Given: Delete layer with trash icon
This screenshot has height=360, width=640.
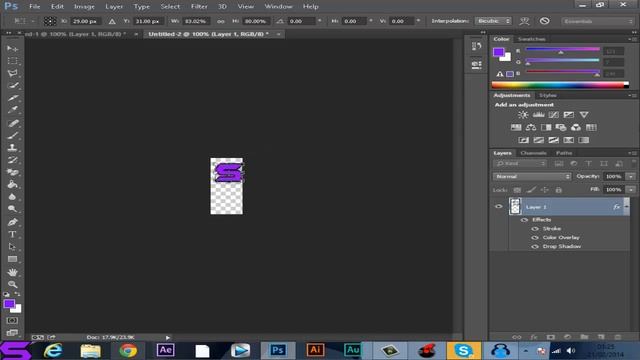Looking at the screenshot, I should [618, 337].
